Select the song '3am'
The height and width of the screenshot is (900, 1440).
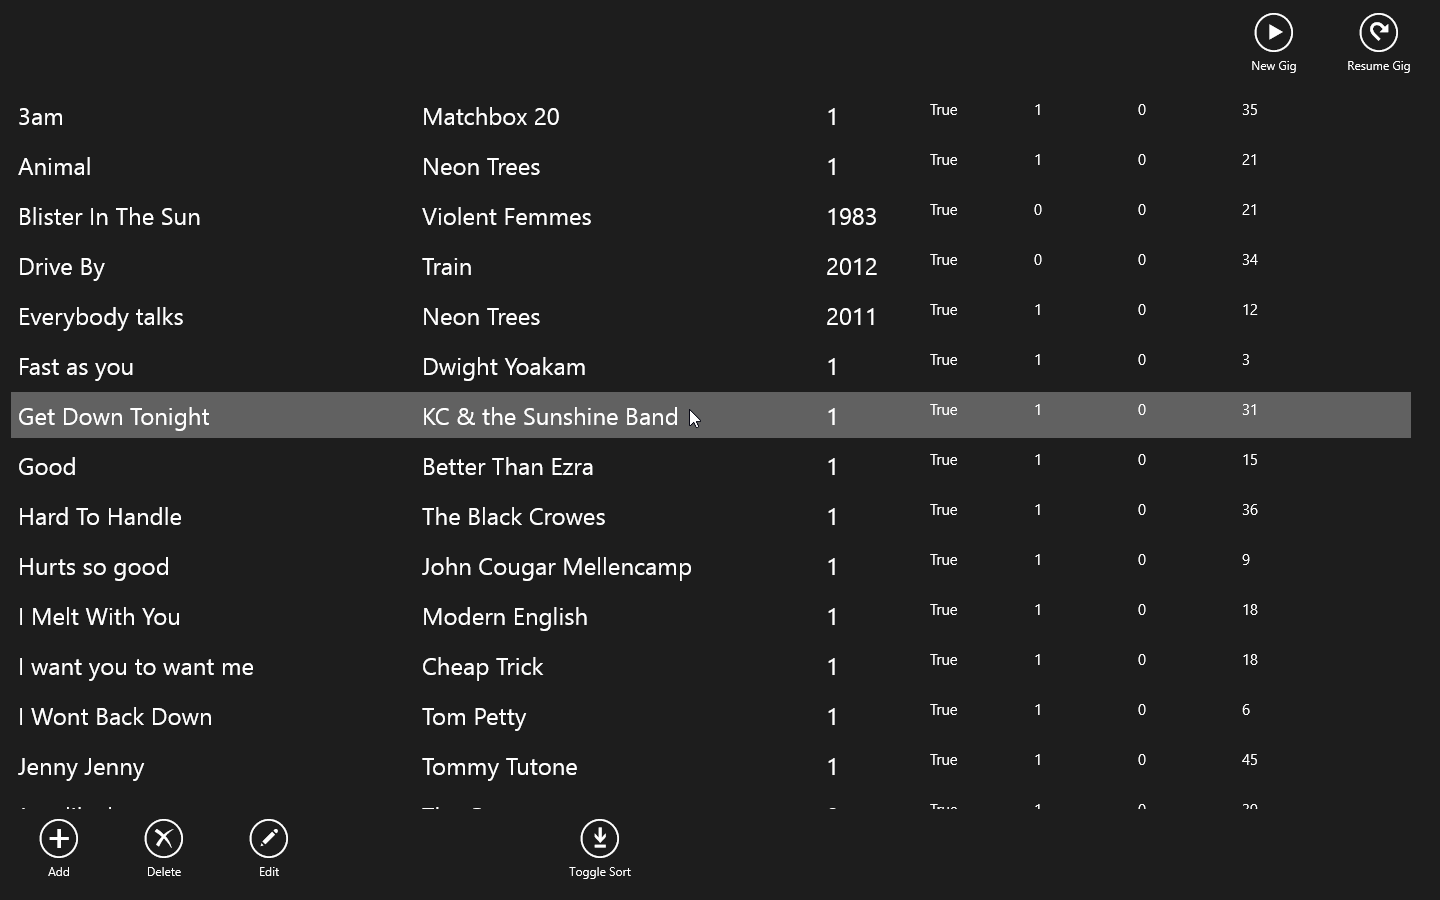pos(41,117)
